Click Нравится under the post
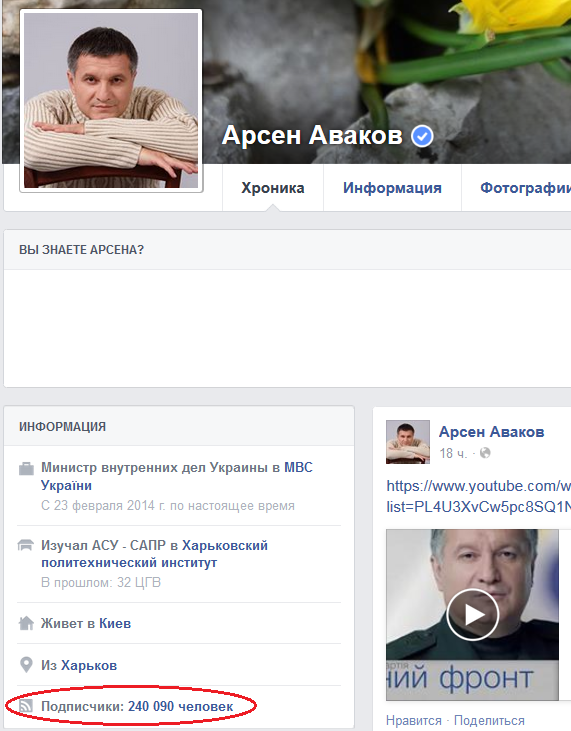The width and height of the screenshot is (571, 731). click(x=413, y=721)
